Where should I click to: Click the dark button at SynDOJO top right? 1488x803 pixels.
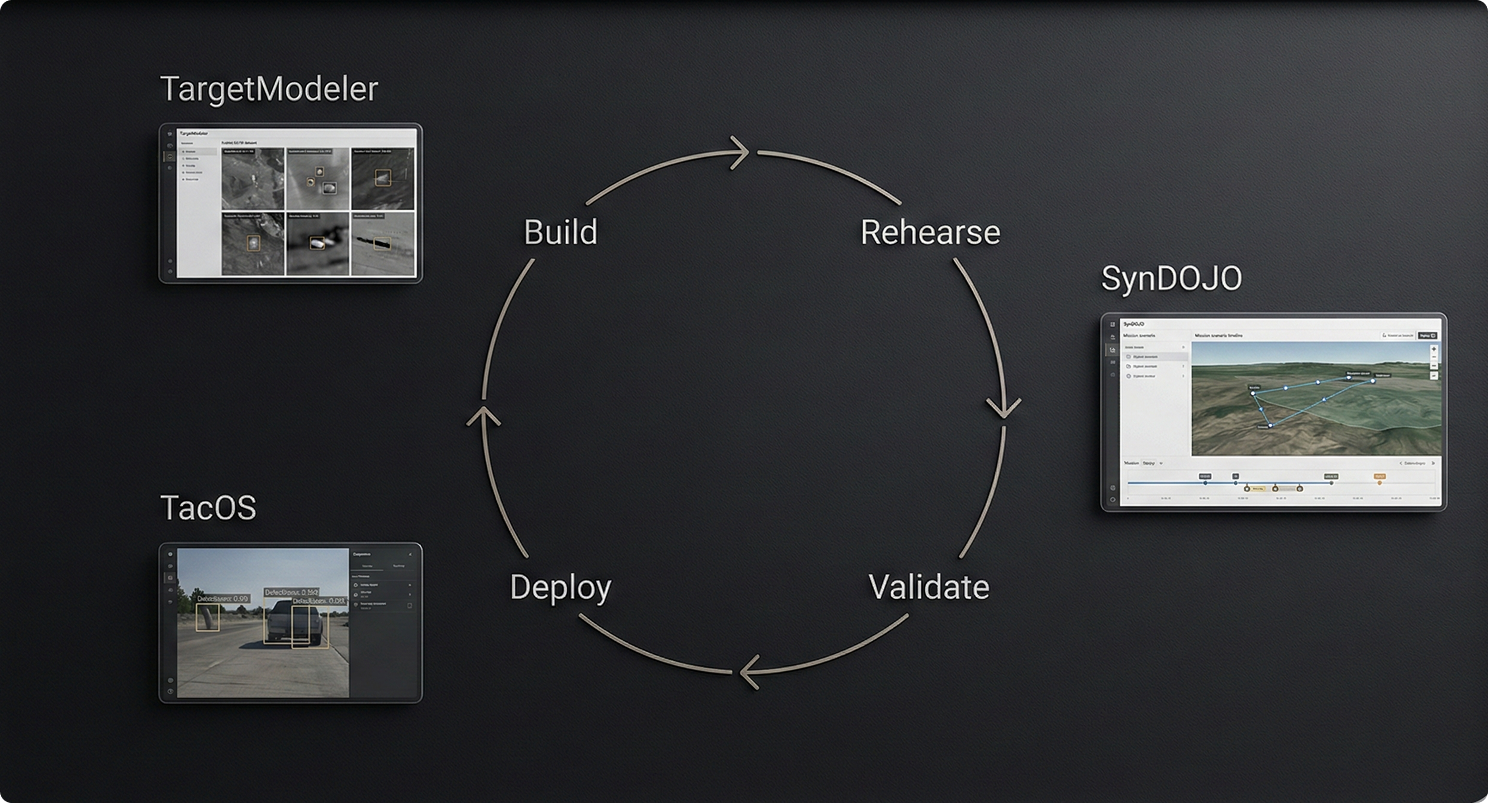pyautogui.click(x=1427, y=335)
